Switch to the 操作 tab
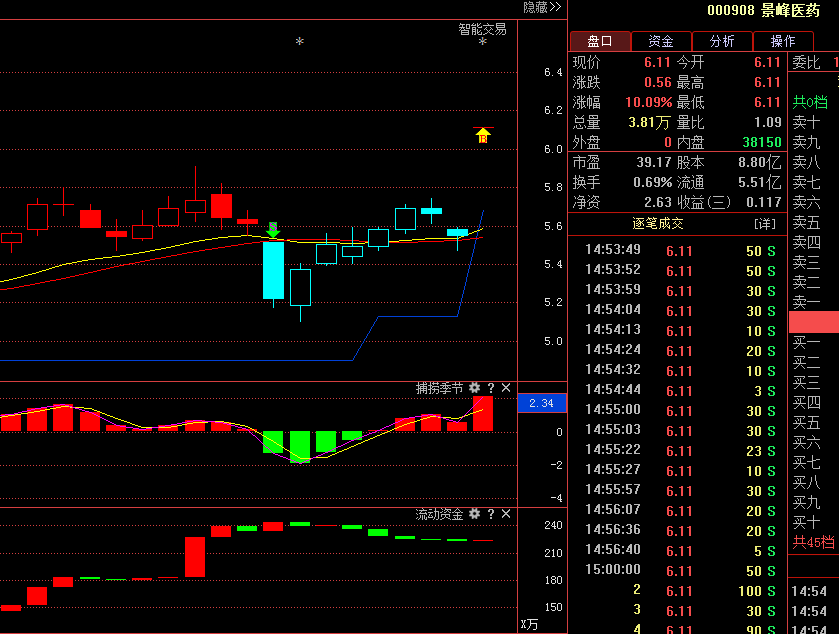 [x=783, y=41]
